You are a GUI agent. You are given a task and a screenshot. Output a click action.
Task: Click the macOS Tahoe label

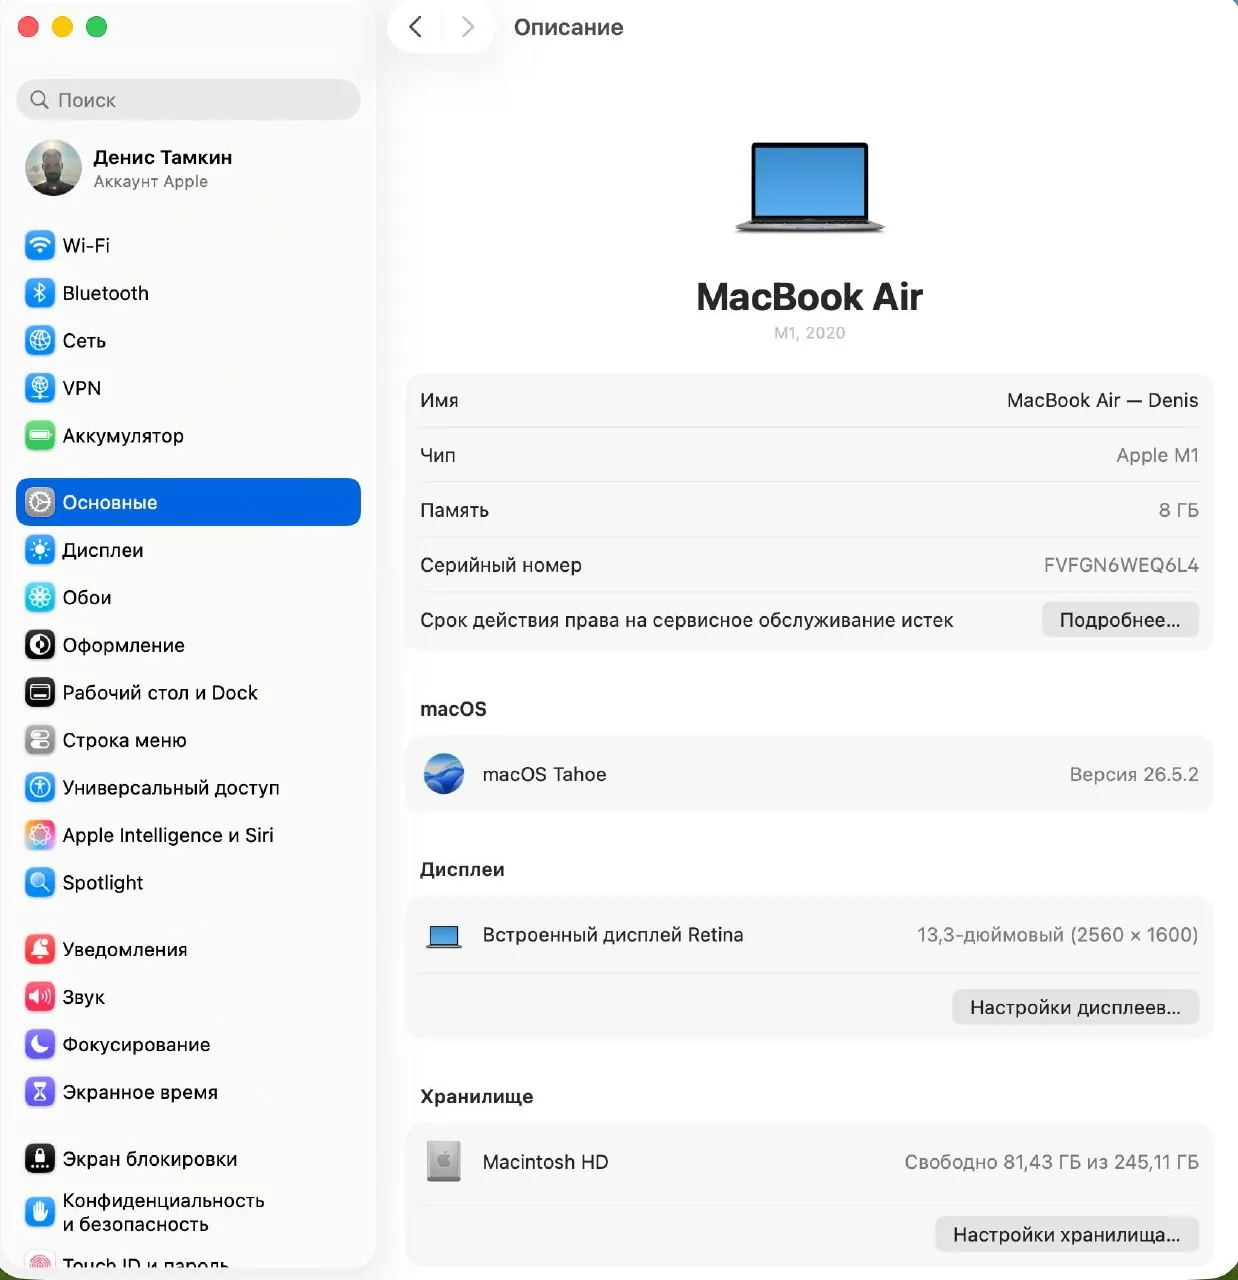coord(544,774)
